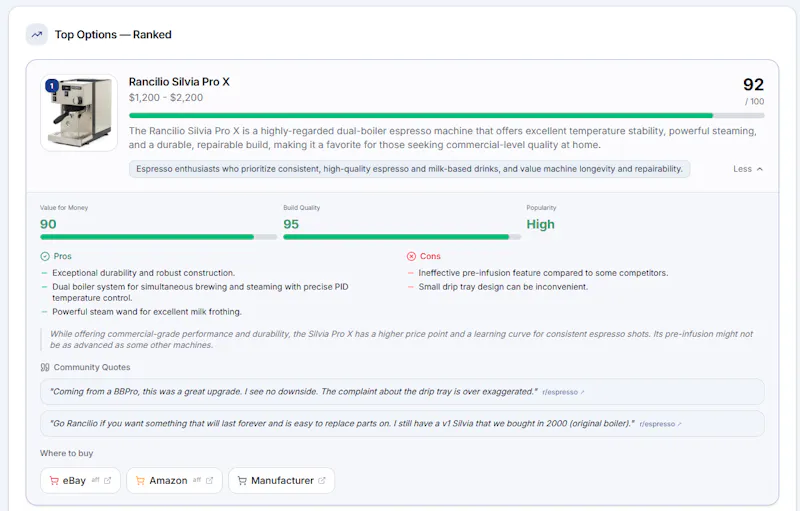800x511 pixels.
Task: Click the Value for Money score 90
Action: tap(48, 224)
